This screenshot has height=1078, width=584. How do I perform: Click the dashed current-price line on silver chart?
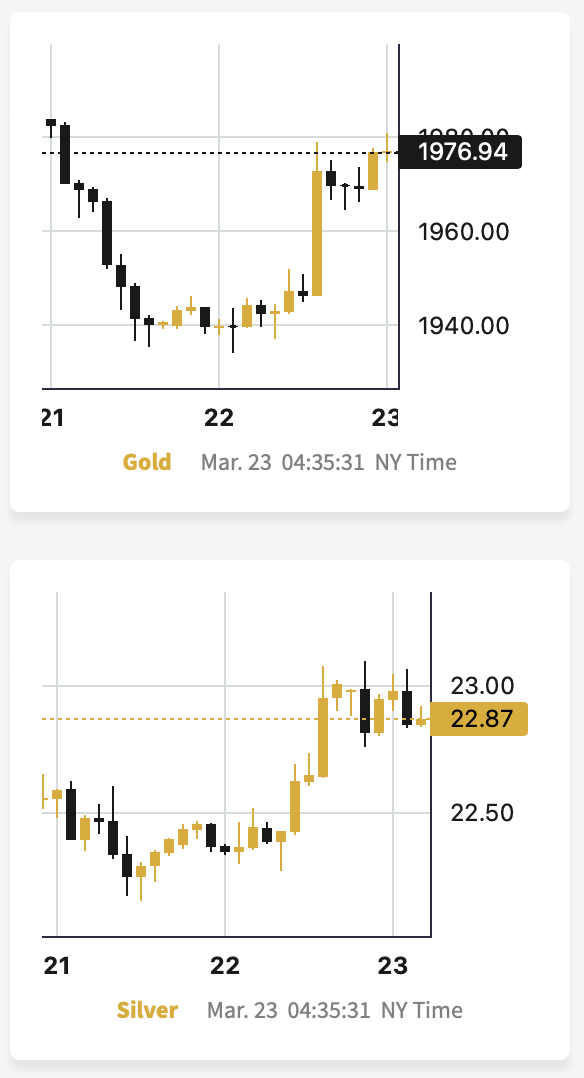(x=235, y=719)
